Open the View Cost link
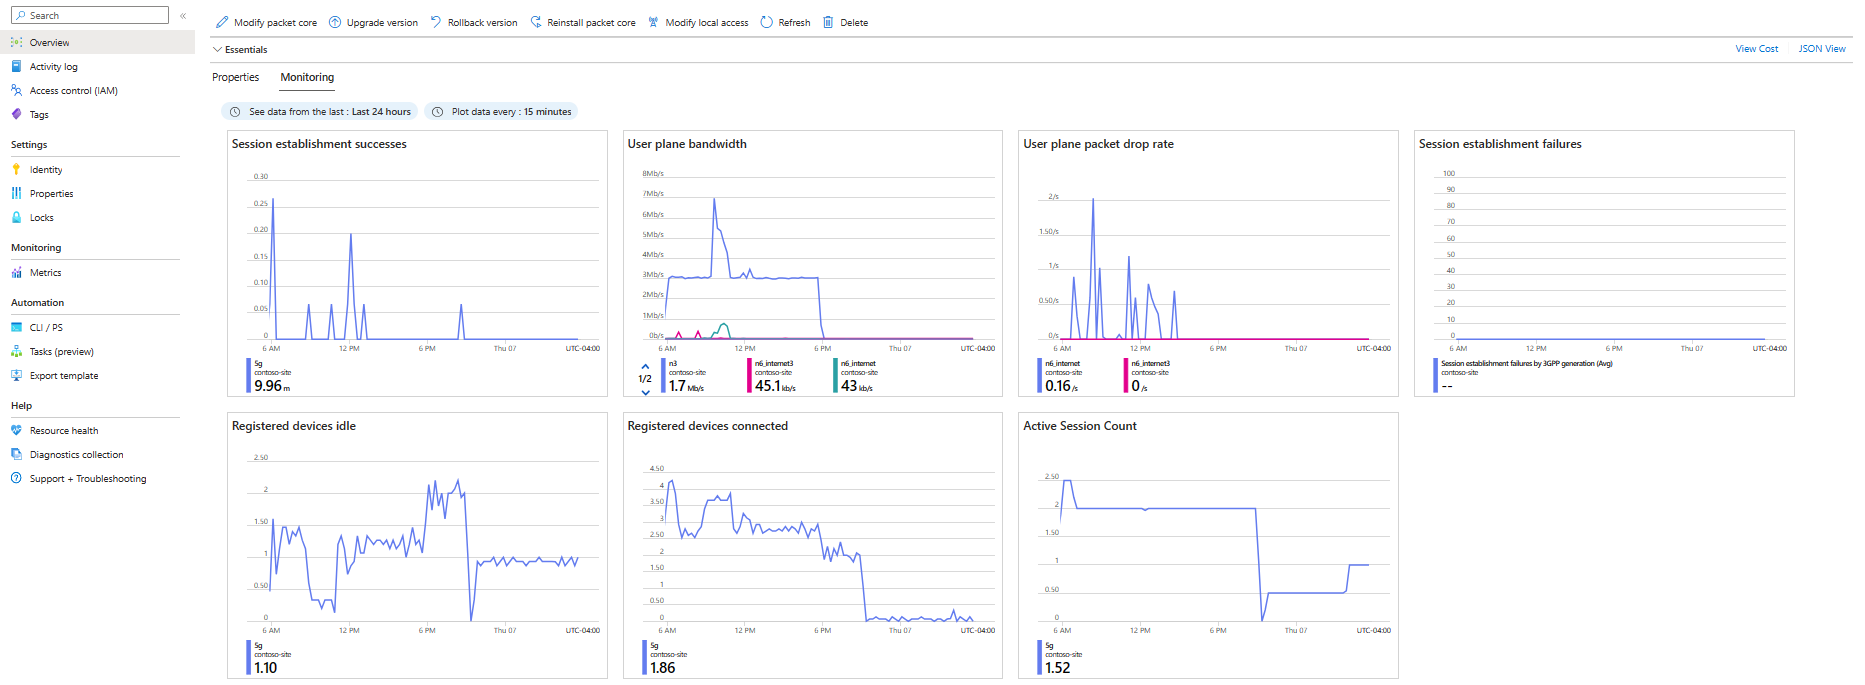1865x685 pixels. click(x=1756, y=49)
